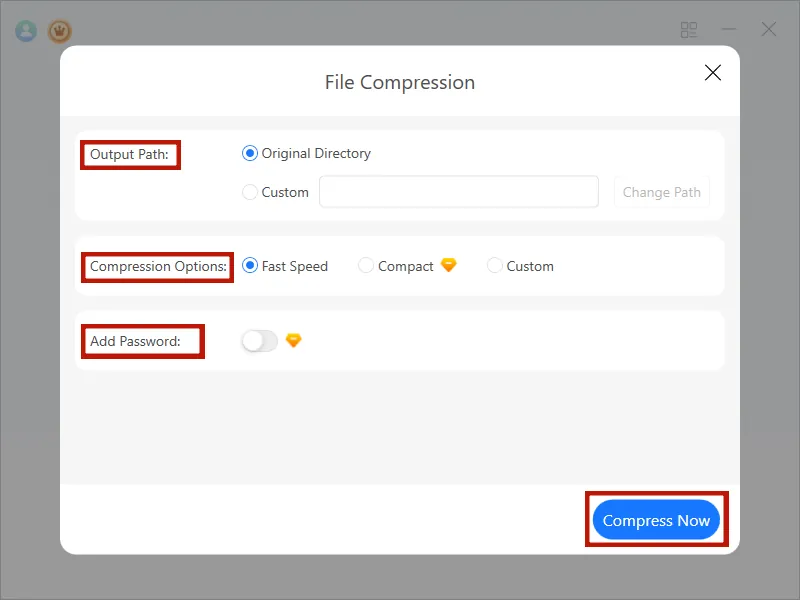Viewport: 800px width, 600px height.
Task: Click the user profile avatar icon
Action: pos(25,30)
